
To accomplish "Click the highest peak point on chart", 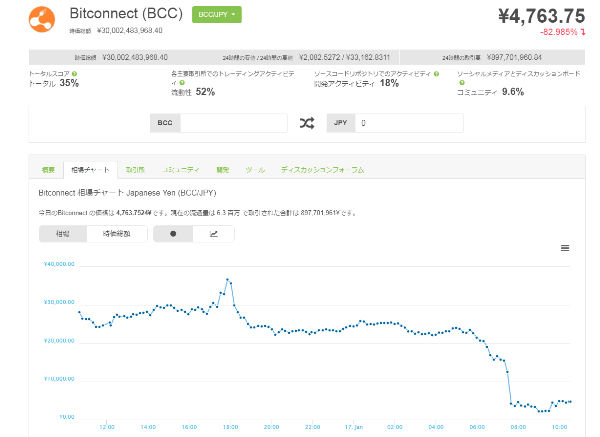I will (x=229, y=280).
